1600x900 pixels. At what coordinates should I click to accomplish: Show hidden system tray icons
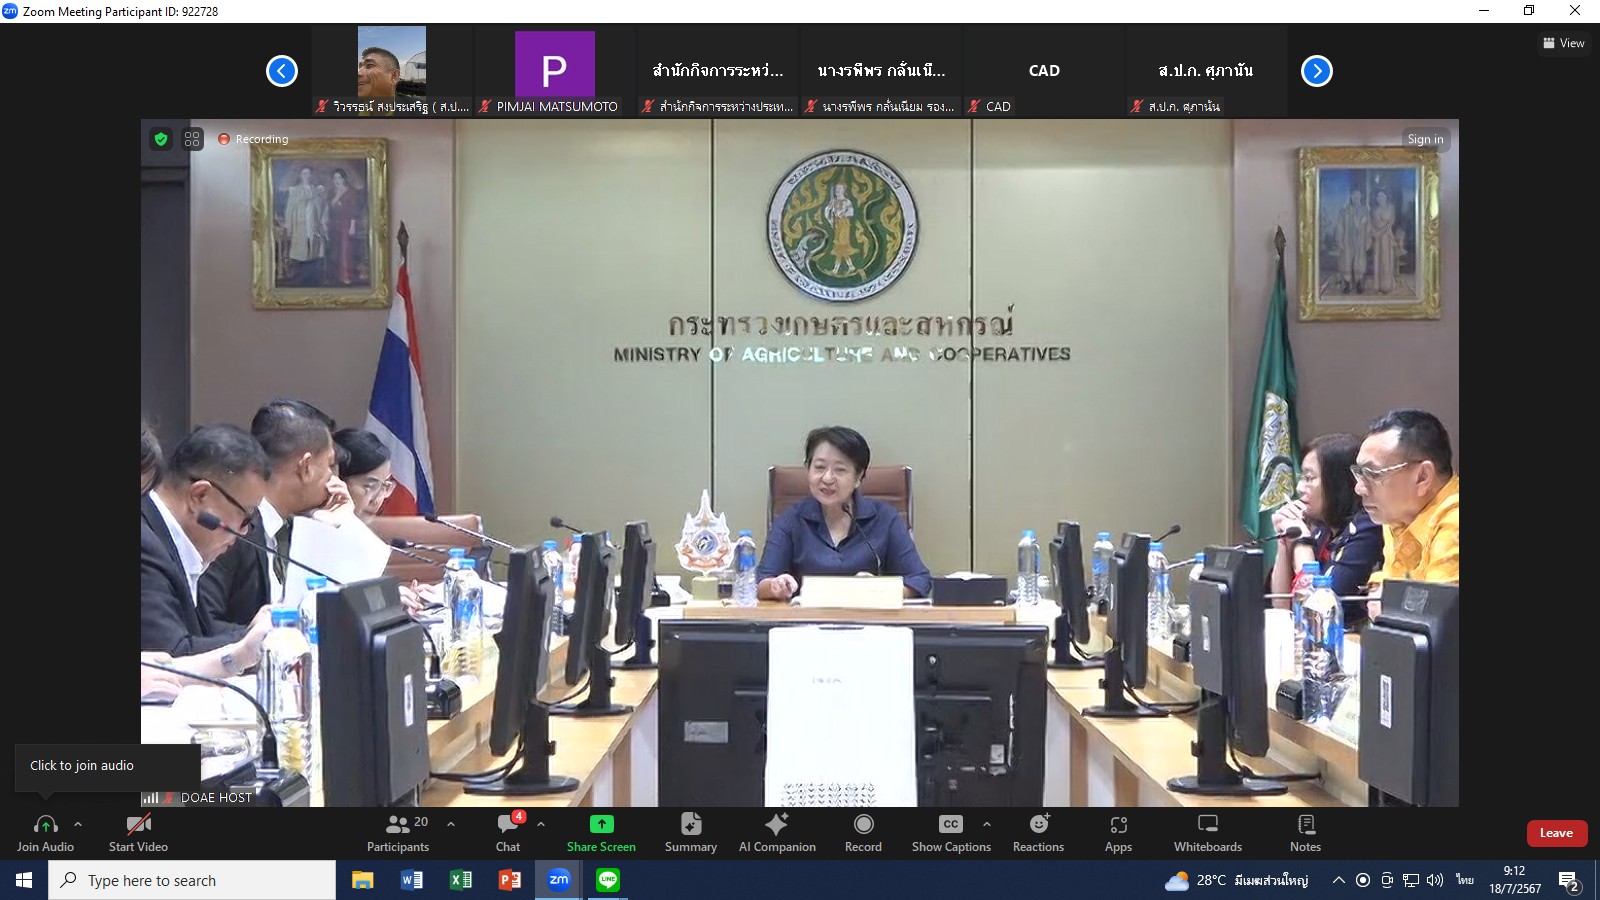tap(1338, 880)
